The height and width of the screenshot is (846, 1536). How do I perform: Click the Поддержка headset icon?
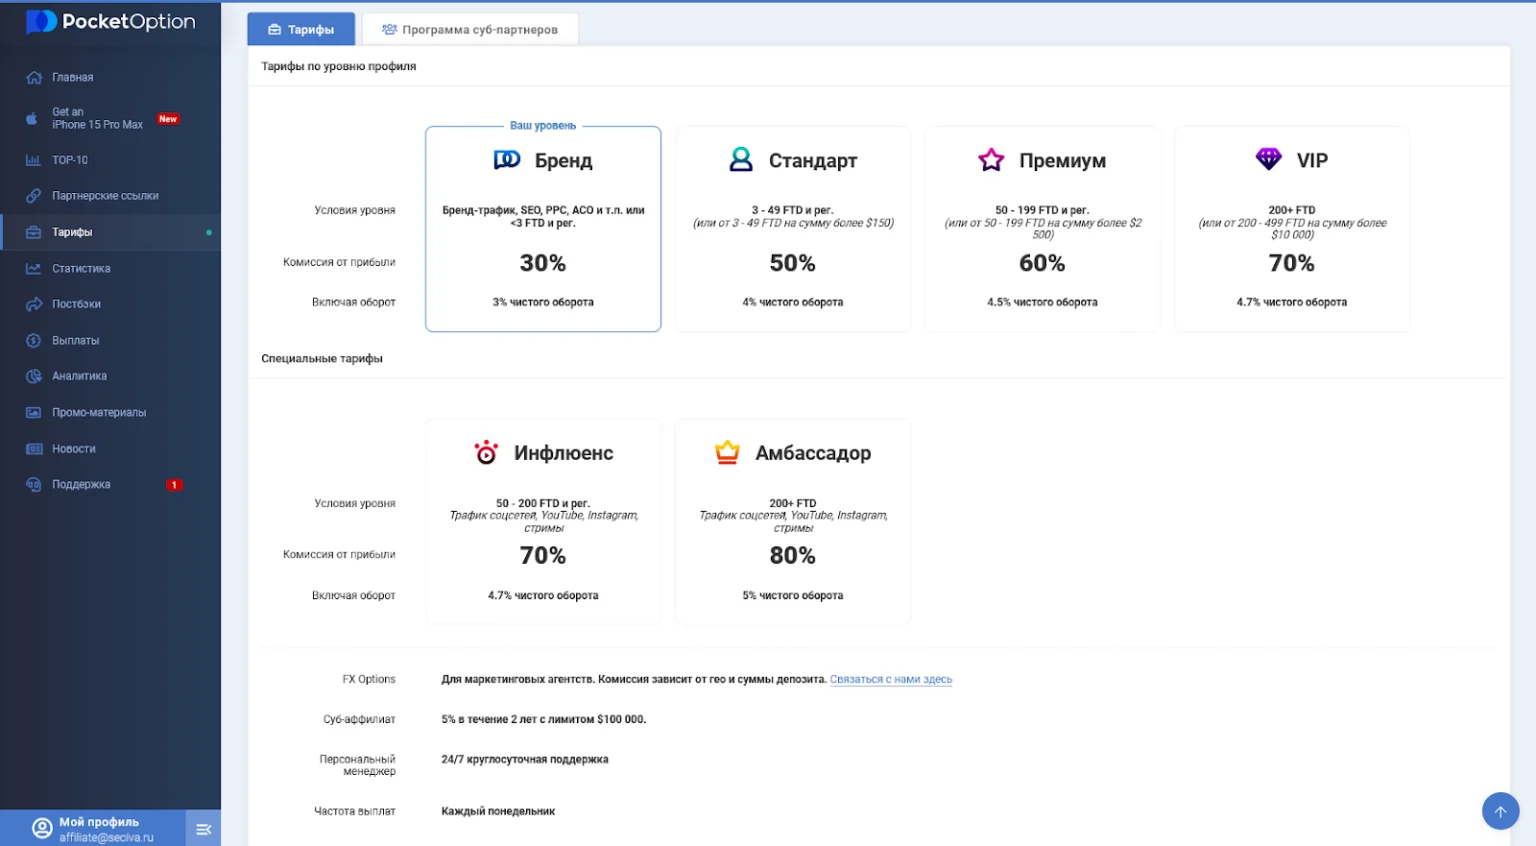tap(33, 485)
